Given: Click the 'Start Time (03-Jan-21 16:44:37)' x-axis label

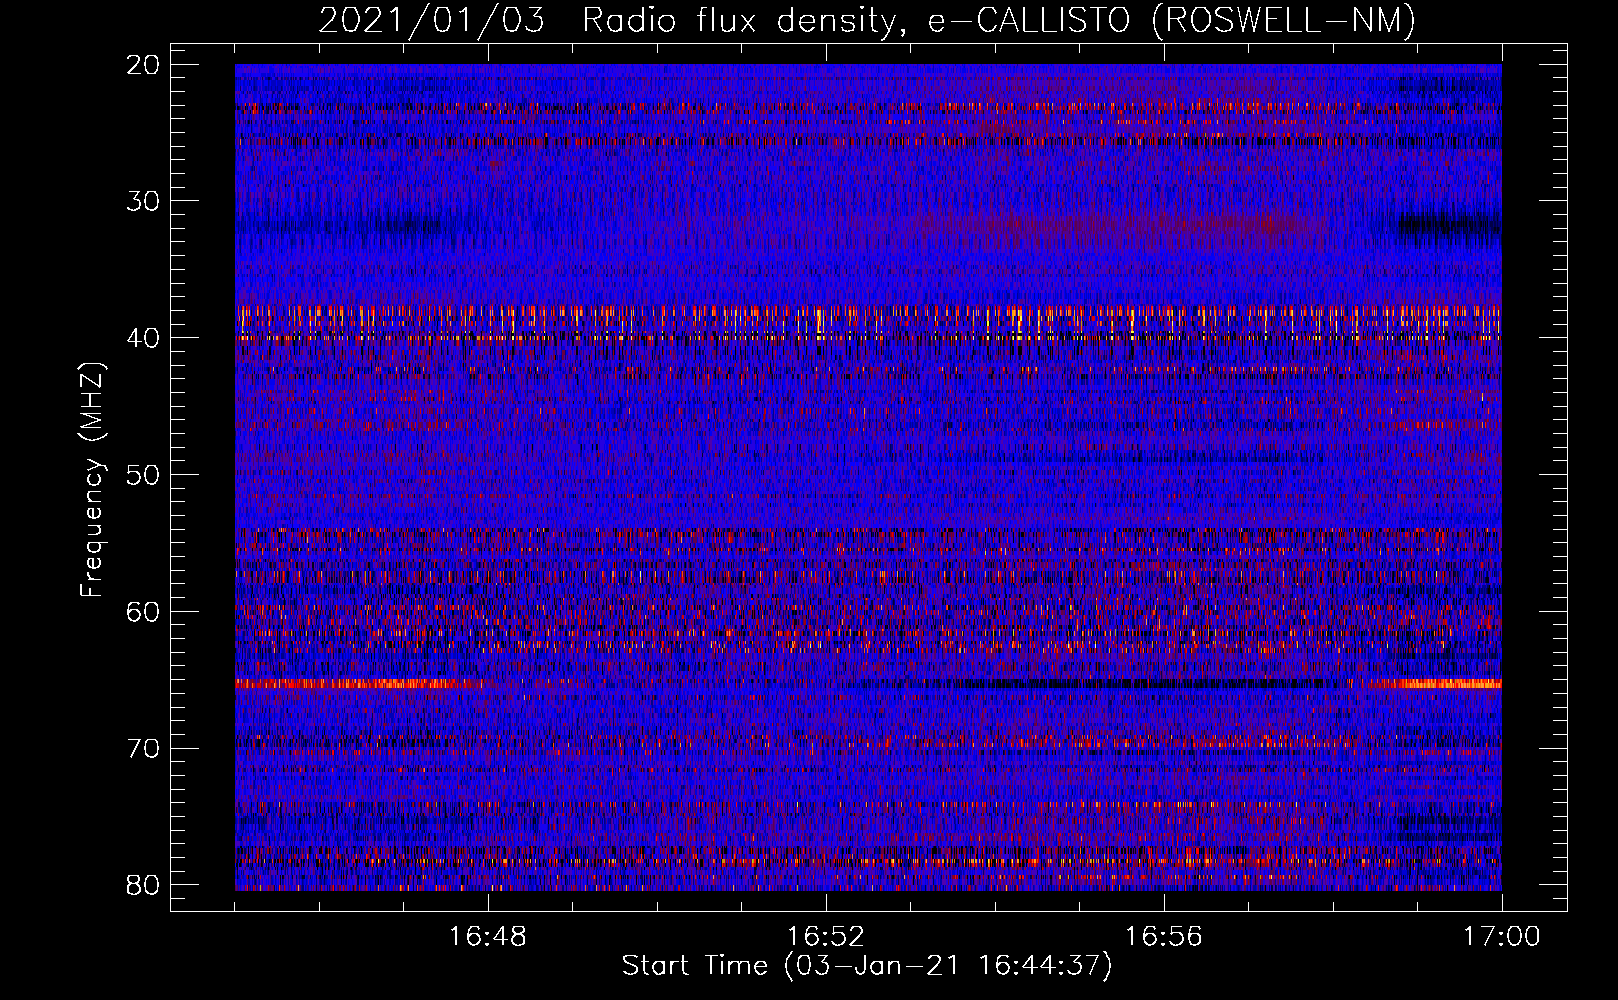Looking at the screenshot, I should [866, 966].
